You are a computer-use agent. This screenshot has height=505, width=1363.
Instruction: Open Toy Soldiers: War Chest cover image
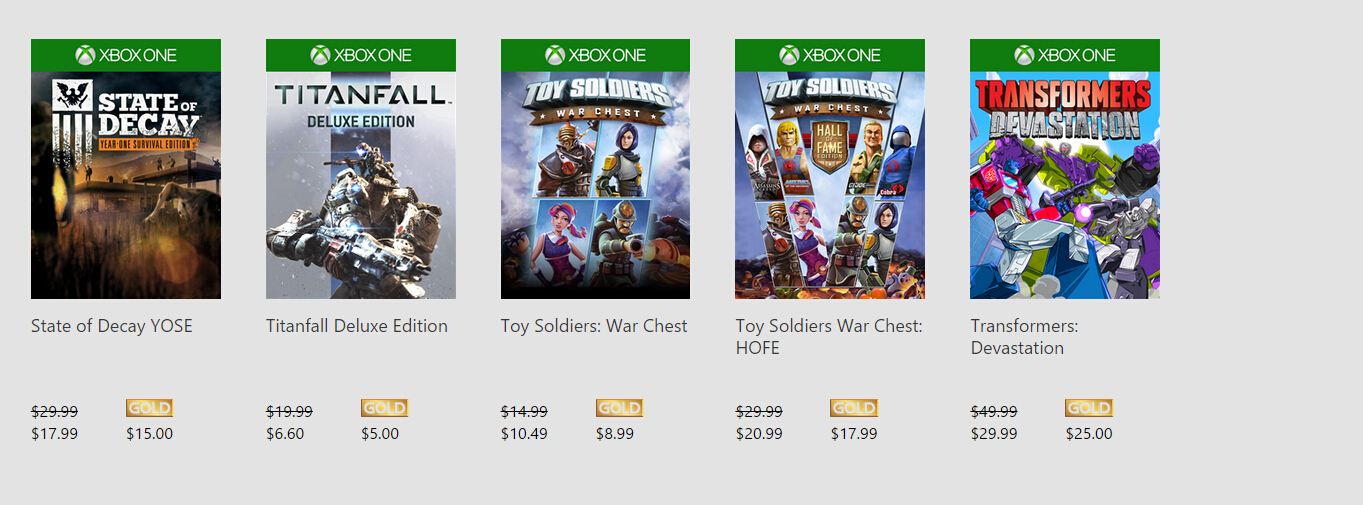pos(595,185)
